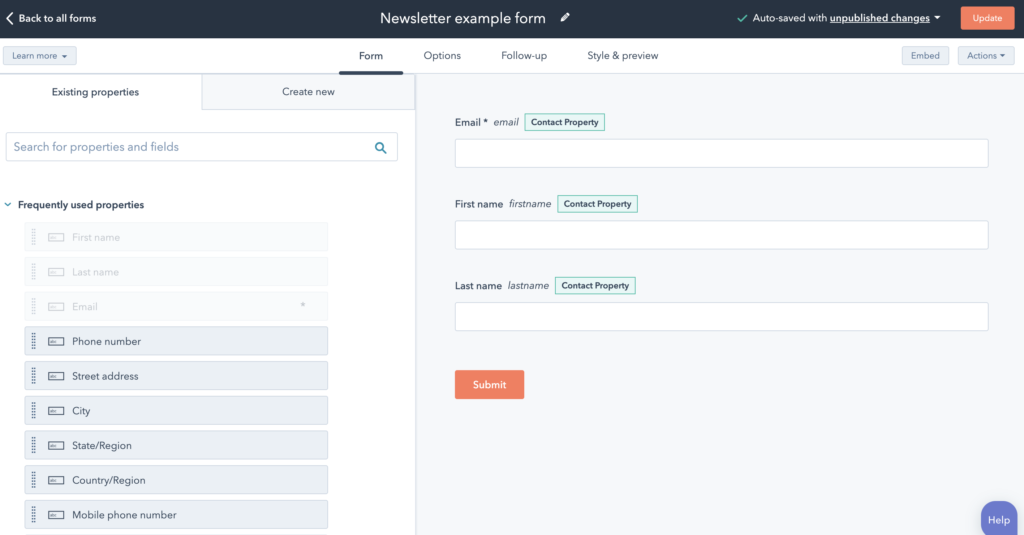Select the Create new tab
The image size is (1024, 535).
[x=308, y=91]
